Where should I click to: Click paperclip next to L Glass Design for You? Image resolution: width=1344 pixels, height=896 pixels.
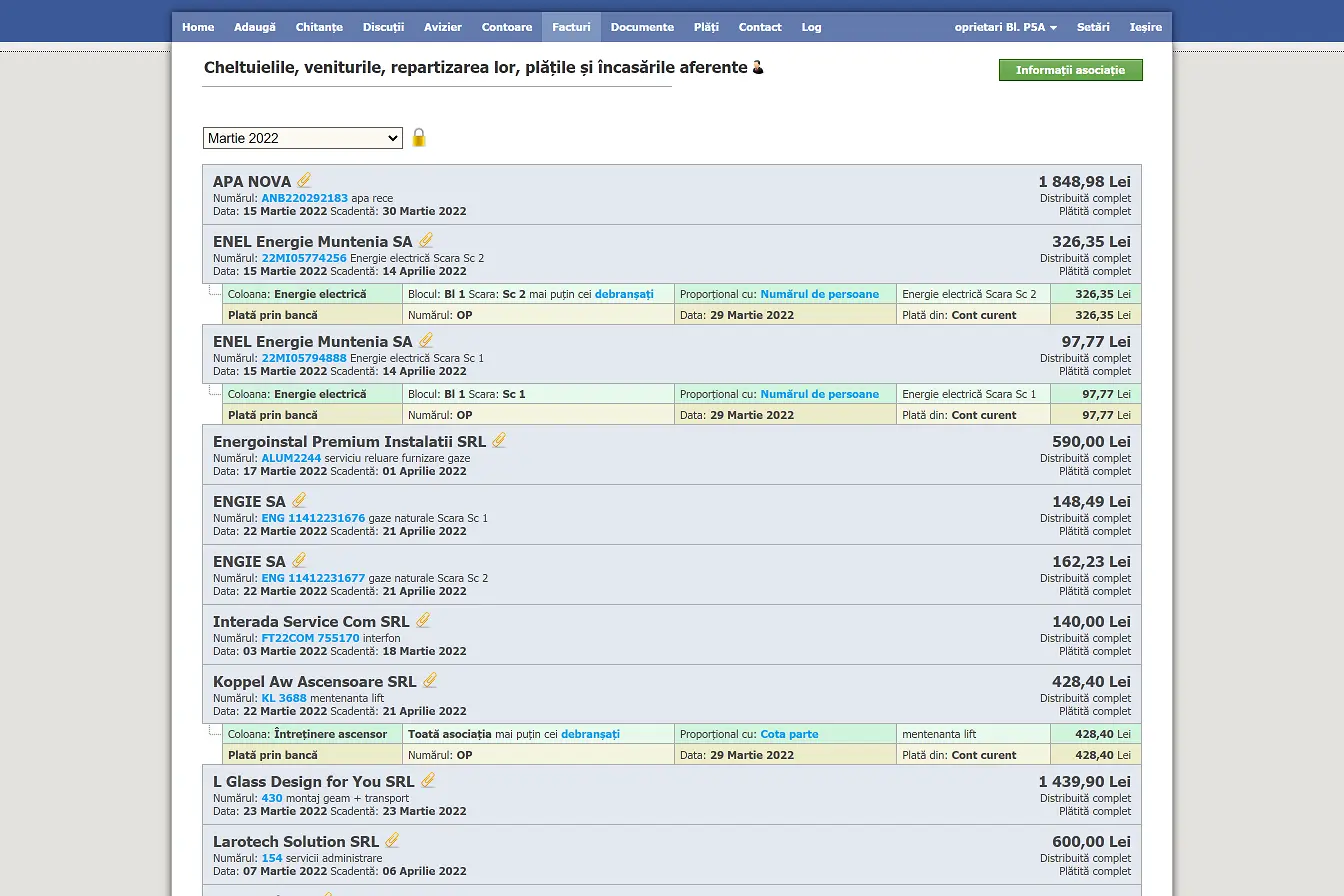coord(428,780)
